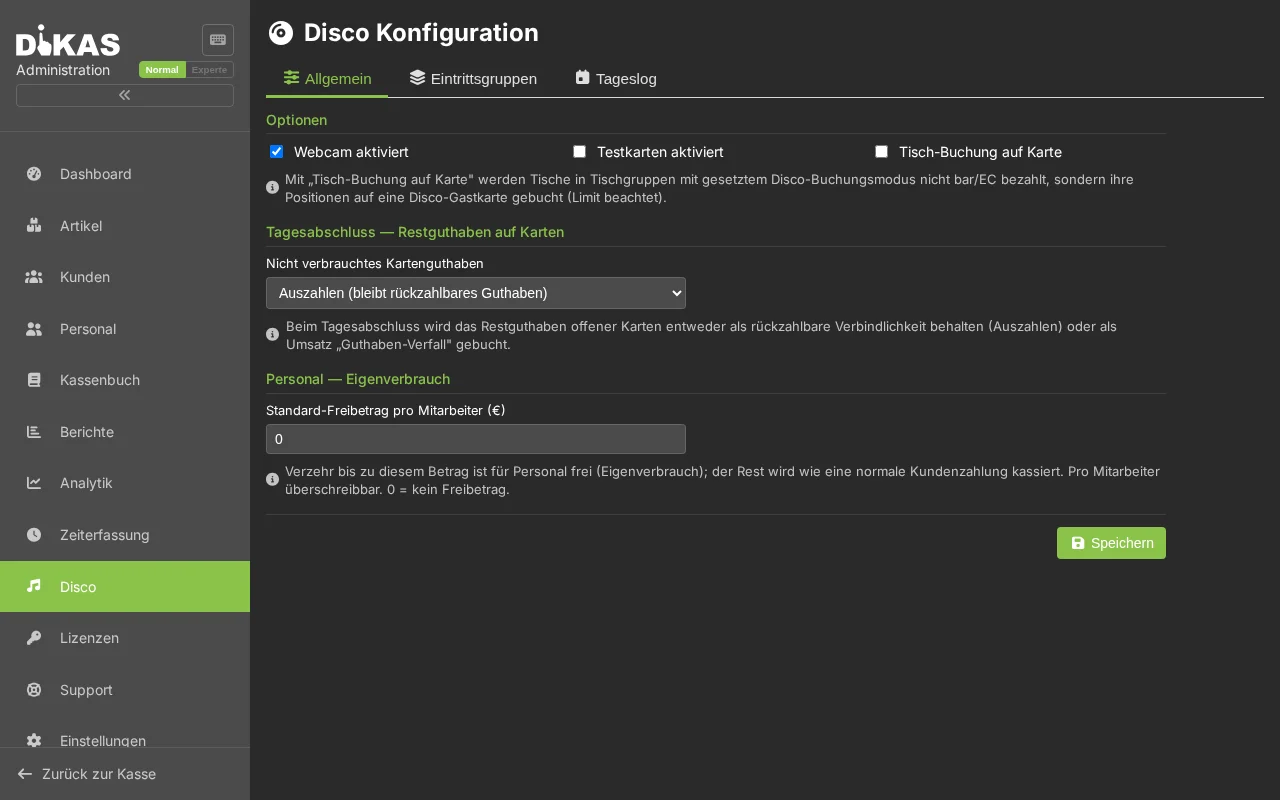The image size is (1280, 800).
Task: Click the Tagesabschluss — Restguthaben auf Karten heading
Action: (415, 232)
